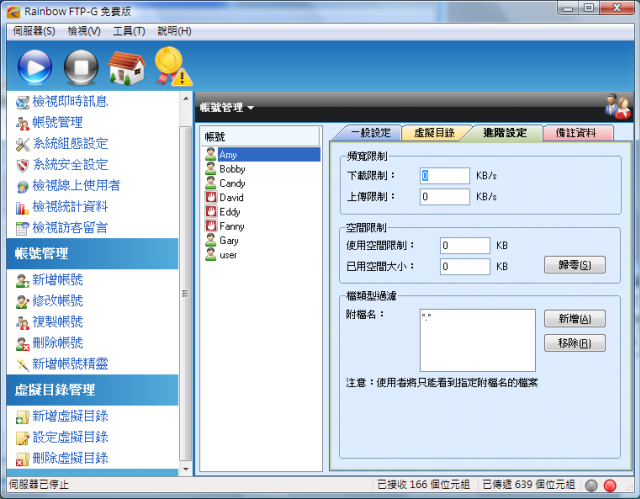This screenshot has height=499, width=640.
Task: Click 伺服器已停止 status text
Action: pos(39,485)
